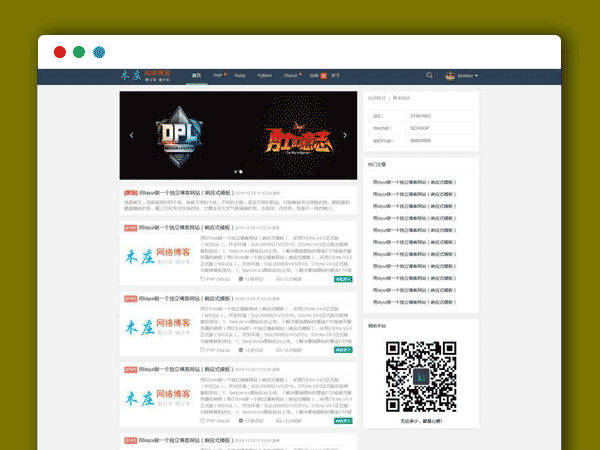Screen dimensions: 600x450
Task: Go to previous carousel slide arrow
Action: pos(131,135)
